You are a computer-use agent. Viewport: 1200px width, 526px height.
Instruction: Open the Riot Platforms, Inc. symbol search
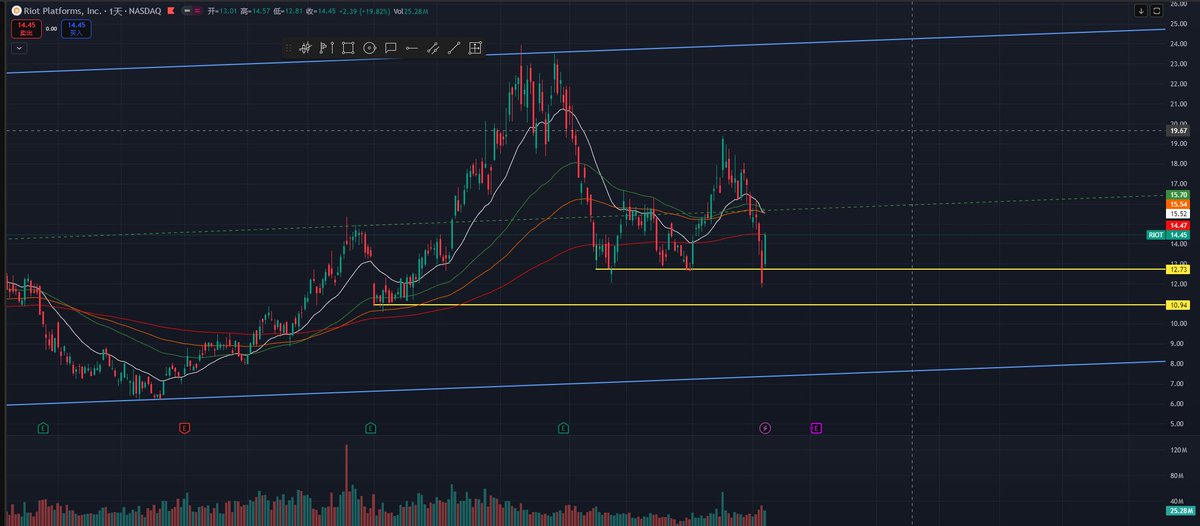point(62,11)
